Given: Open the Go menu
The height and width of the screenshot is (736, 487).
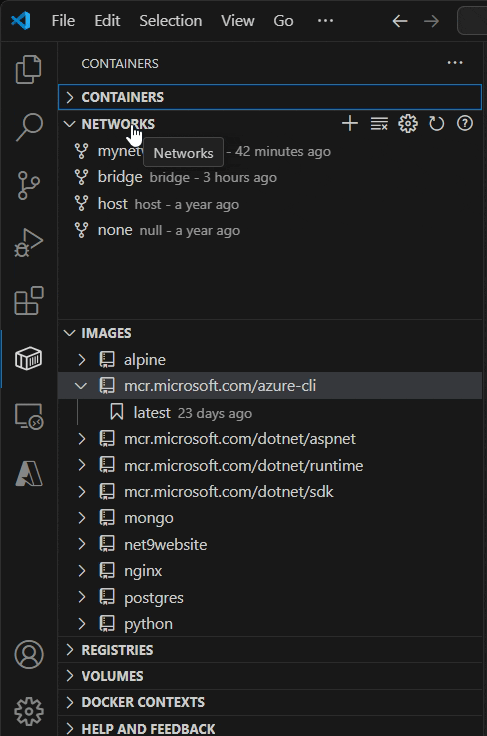Looking at the screenshot, I should pyautogui.click(x=283, y=21).
